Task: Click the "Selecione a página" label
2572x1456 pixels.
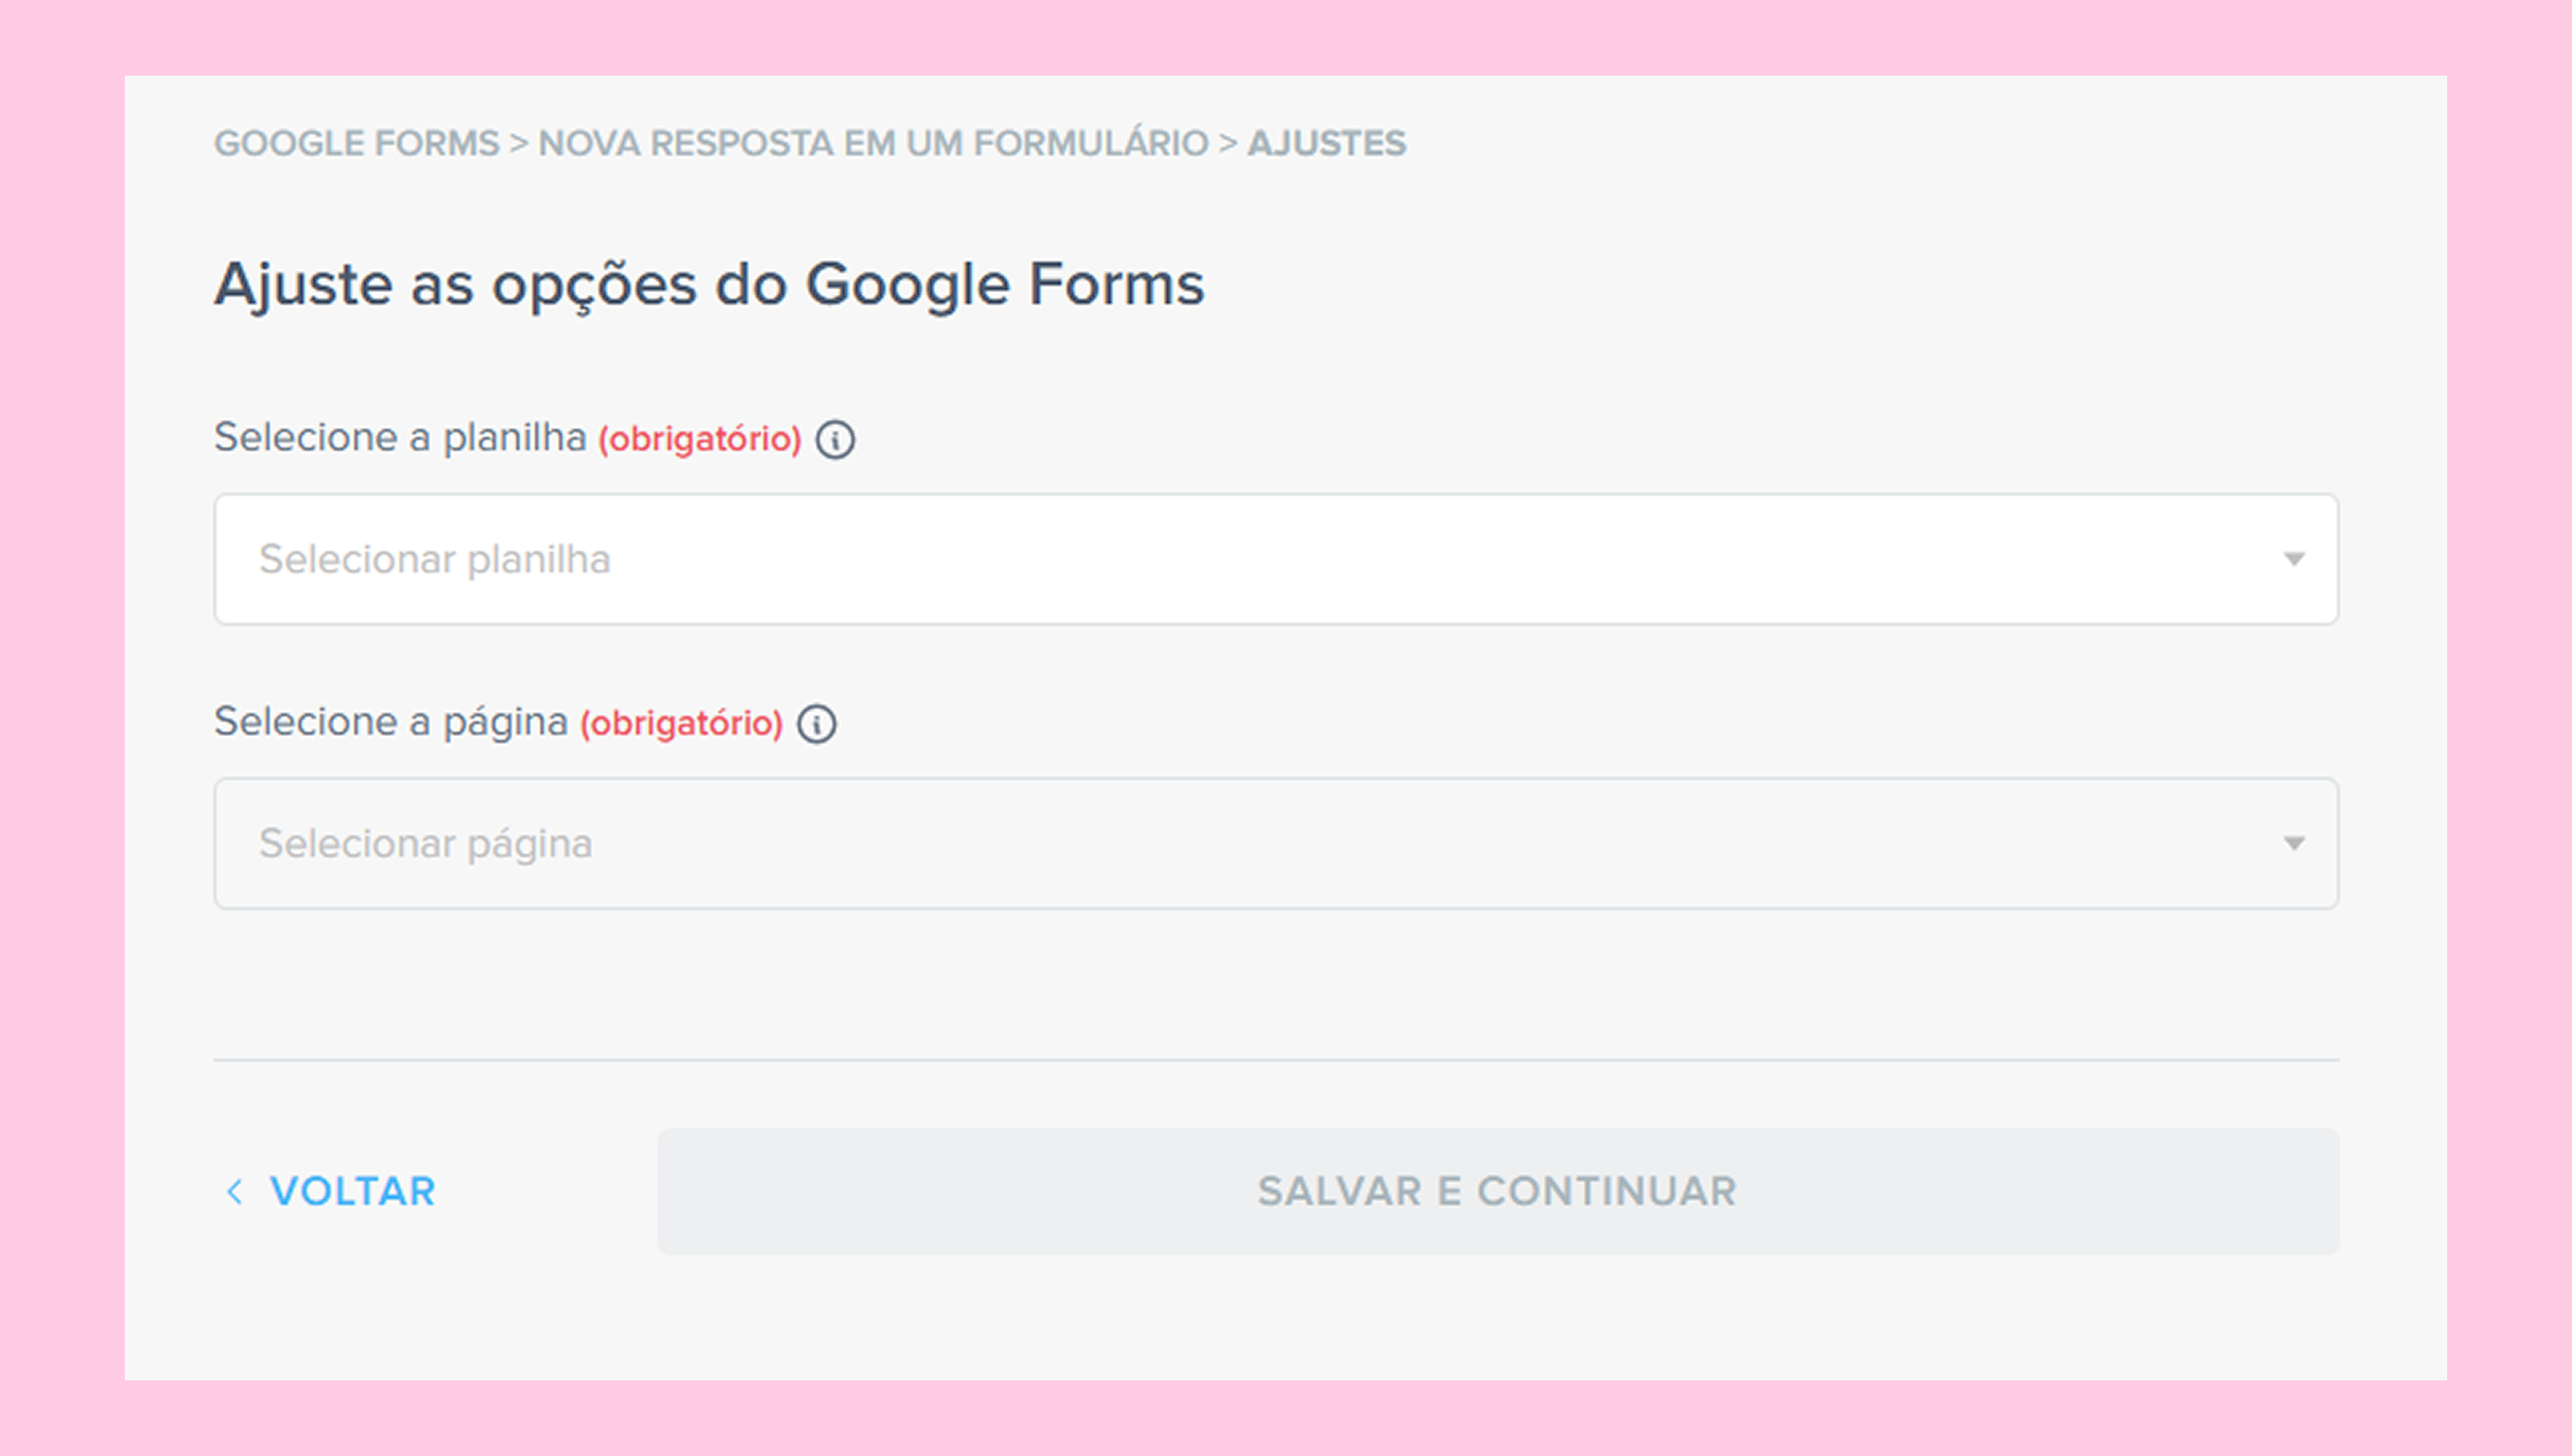Action: coord(391,722)
